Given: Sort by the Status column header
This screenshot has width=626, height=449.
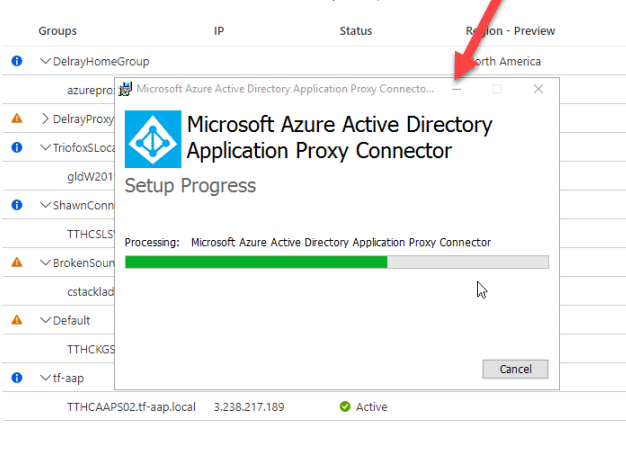Looking at the screenshot, I should (x=356, y=31).
